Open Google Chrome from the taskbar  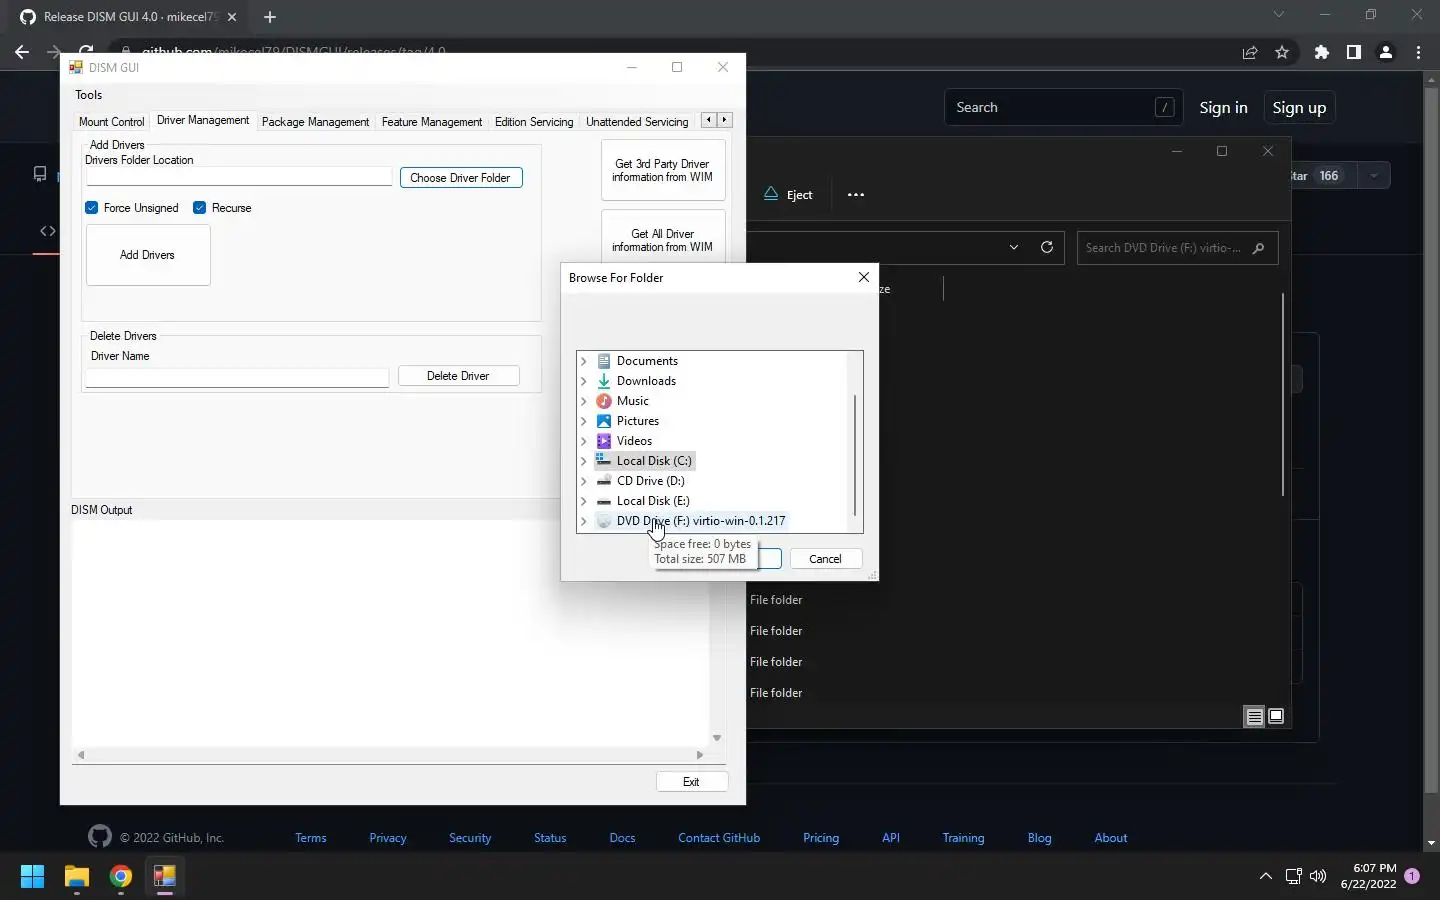pyautogui.click(x=121, y=877)
